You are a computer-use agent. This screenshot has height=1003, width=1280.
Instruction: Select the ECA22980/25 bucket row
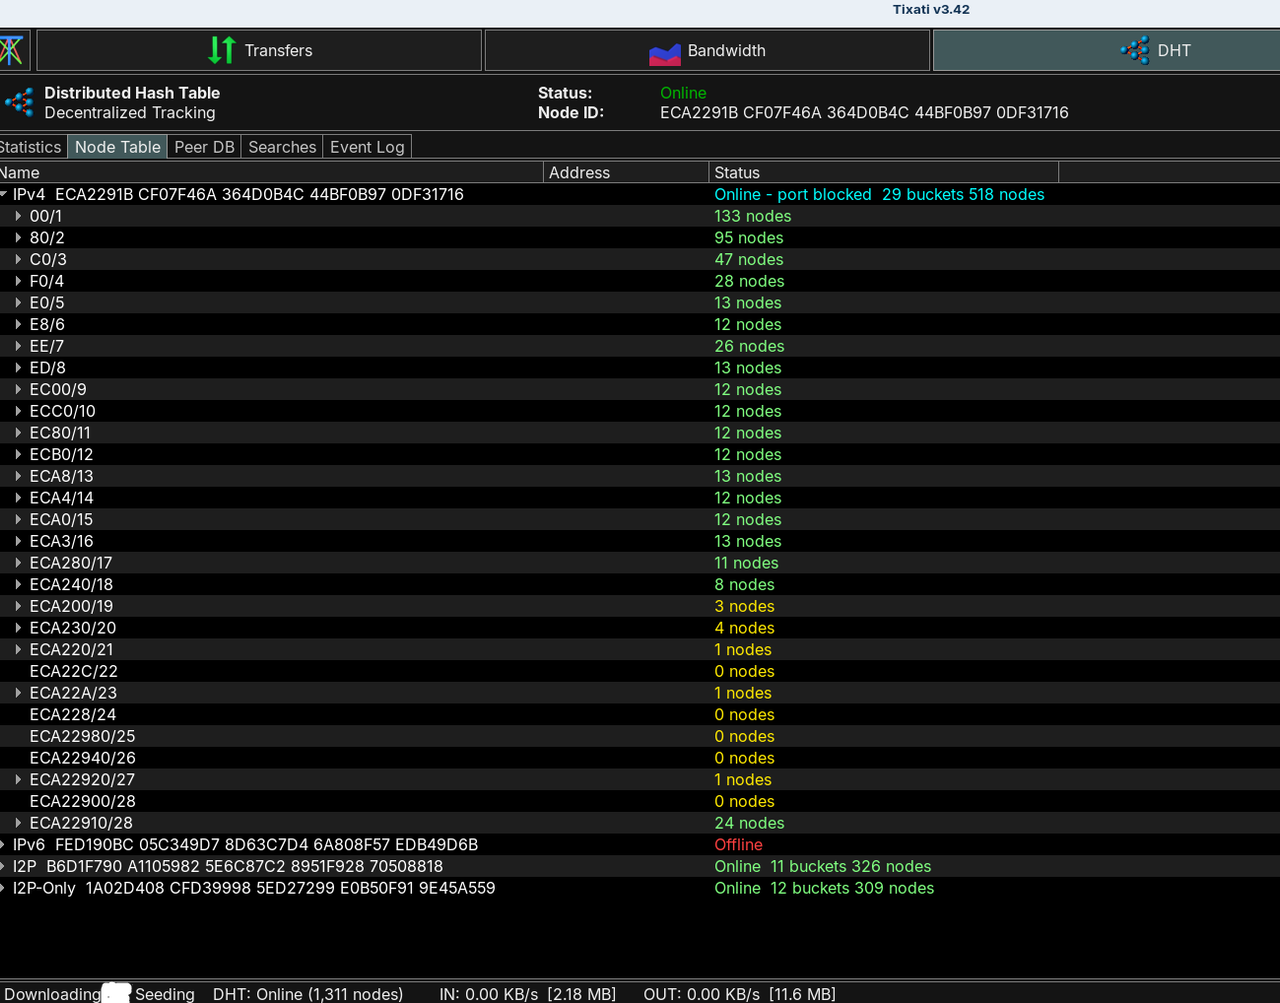point(640,736)
